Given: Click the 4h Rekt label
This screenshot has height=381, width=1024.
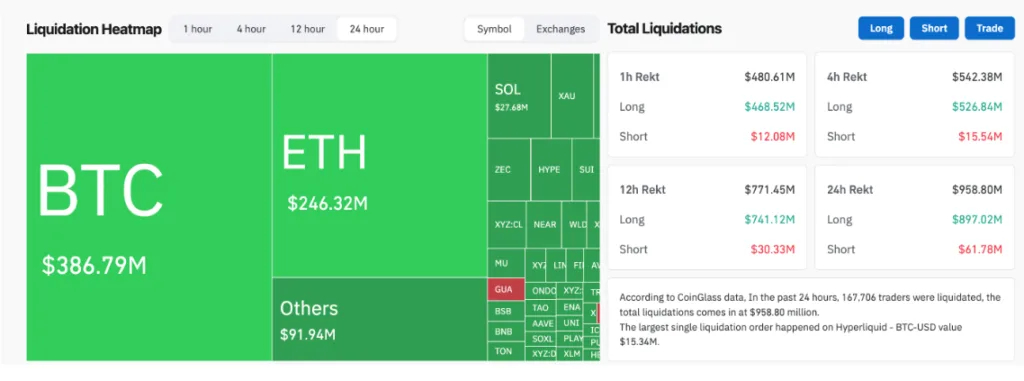Looking at the screenshot, I should tap(847, 77).
